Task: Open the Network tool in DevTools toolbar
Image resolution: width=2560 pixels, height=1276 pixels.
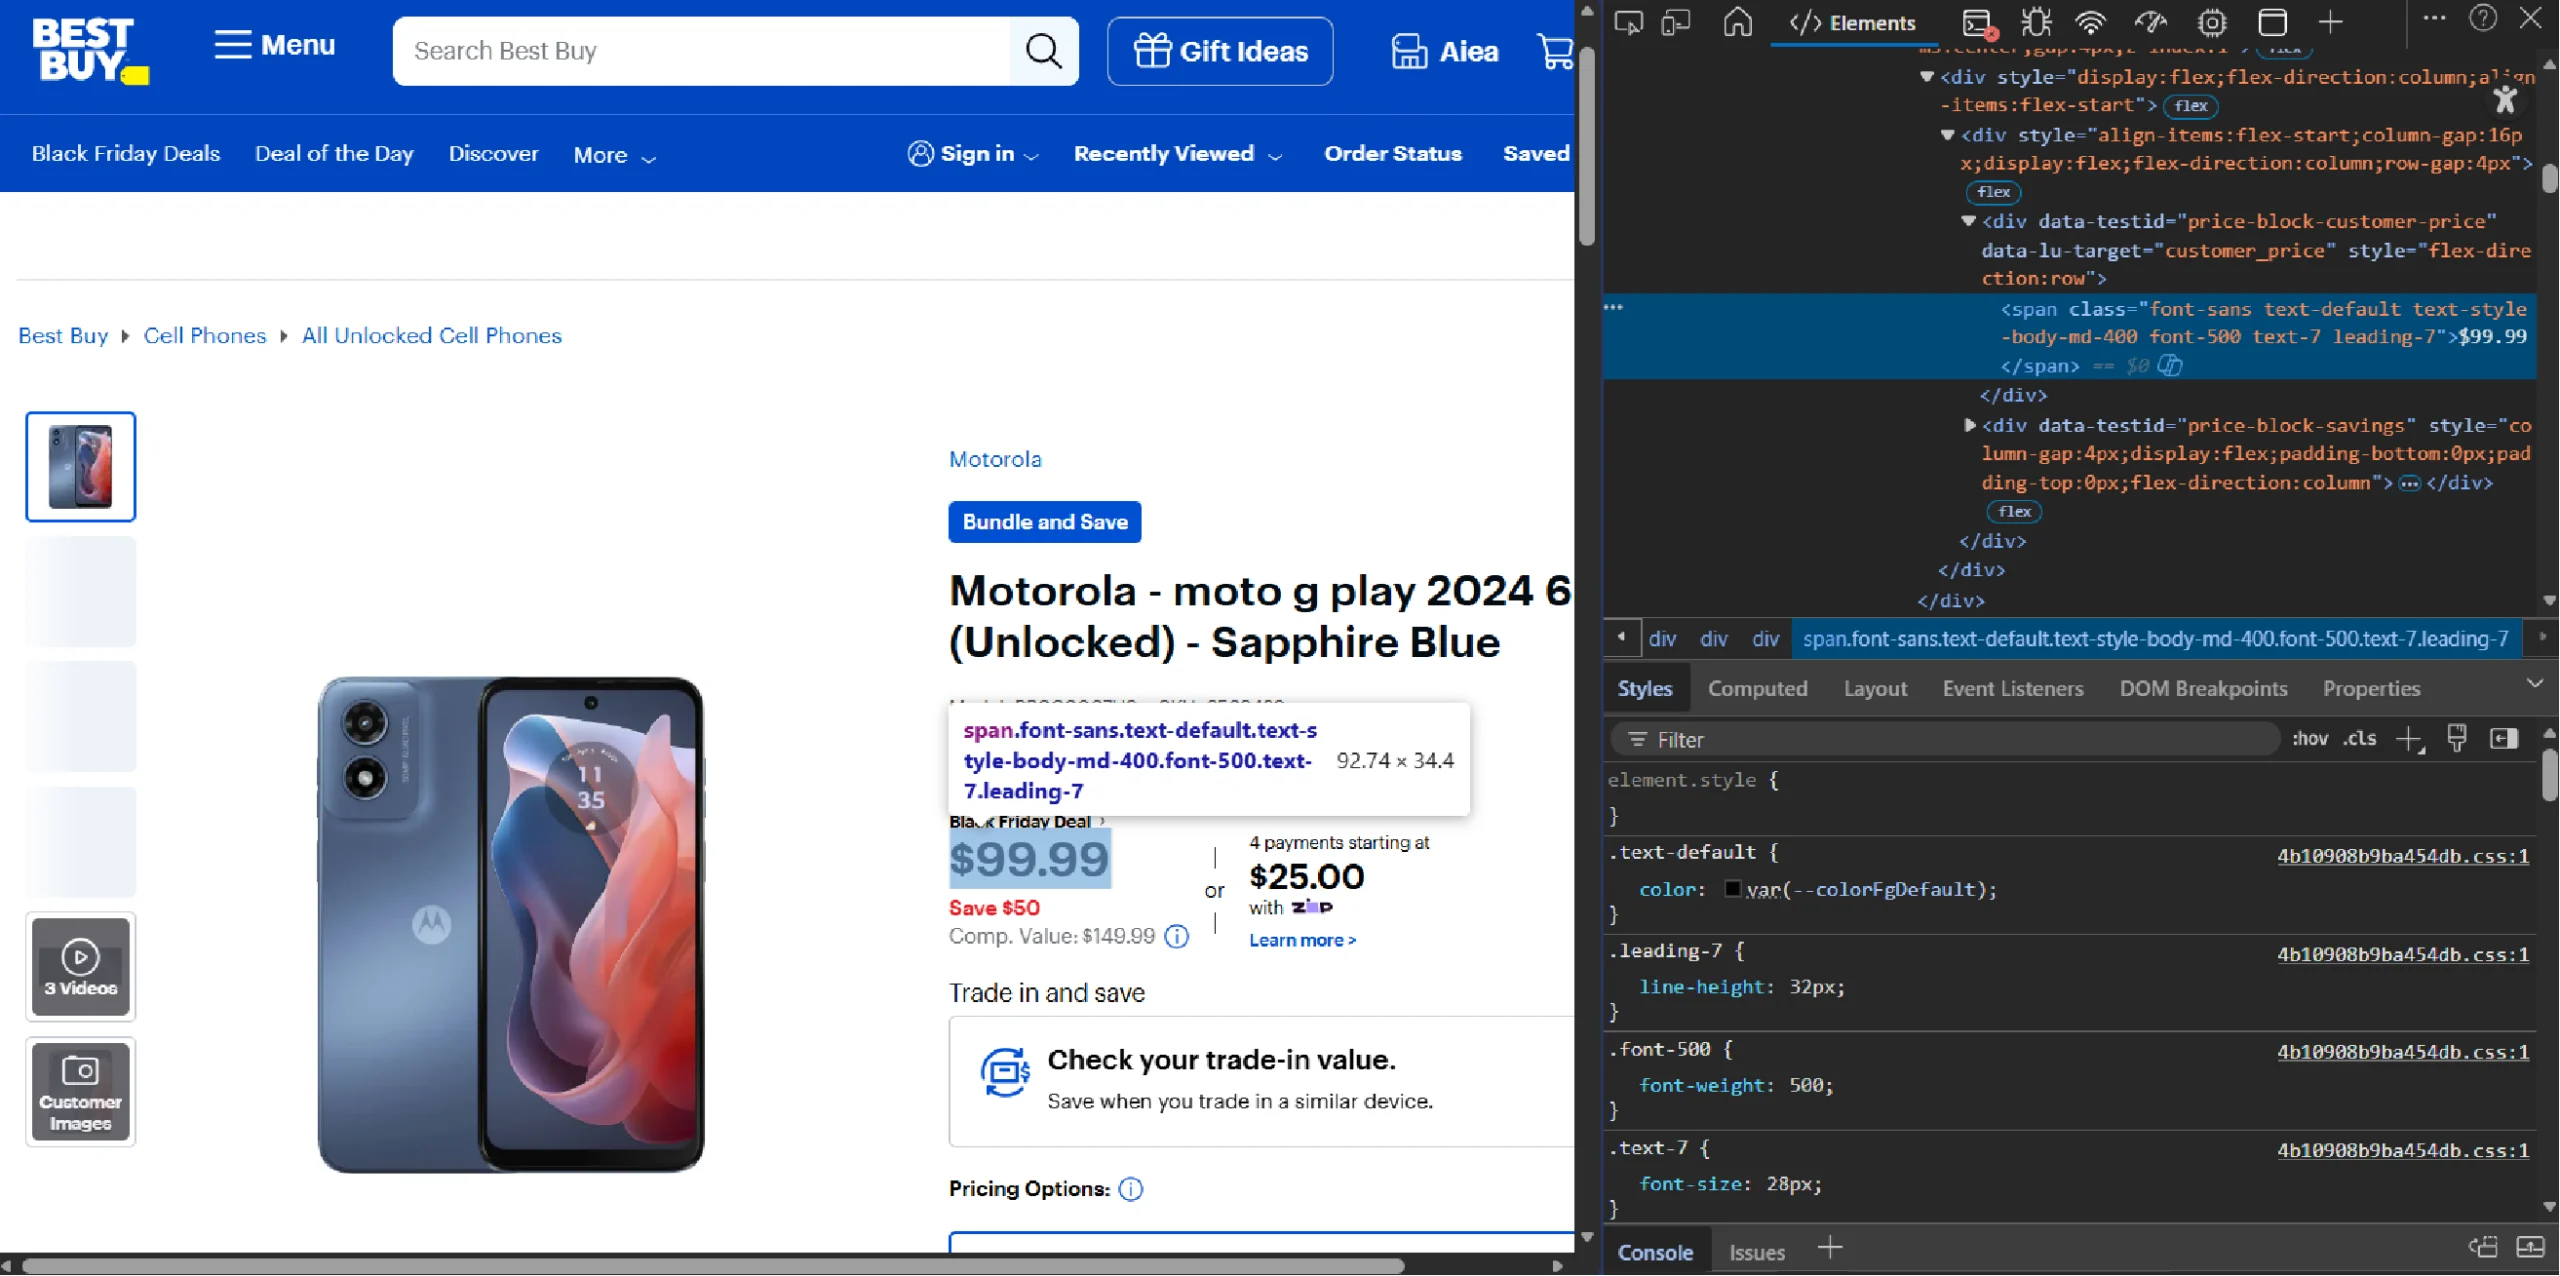Action: pyautogui.click(x=2091, y=22)
